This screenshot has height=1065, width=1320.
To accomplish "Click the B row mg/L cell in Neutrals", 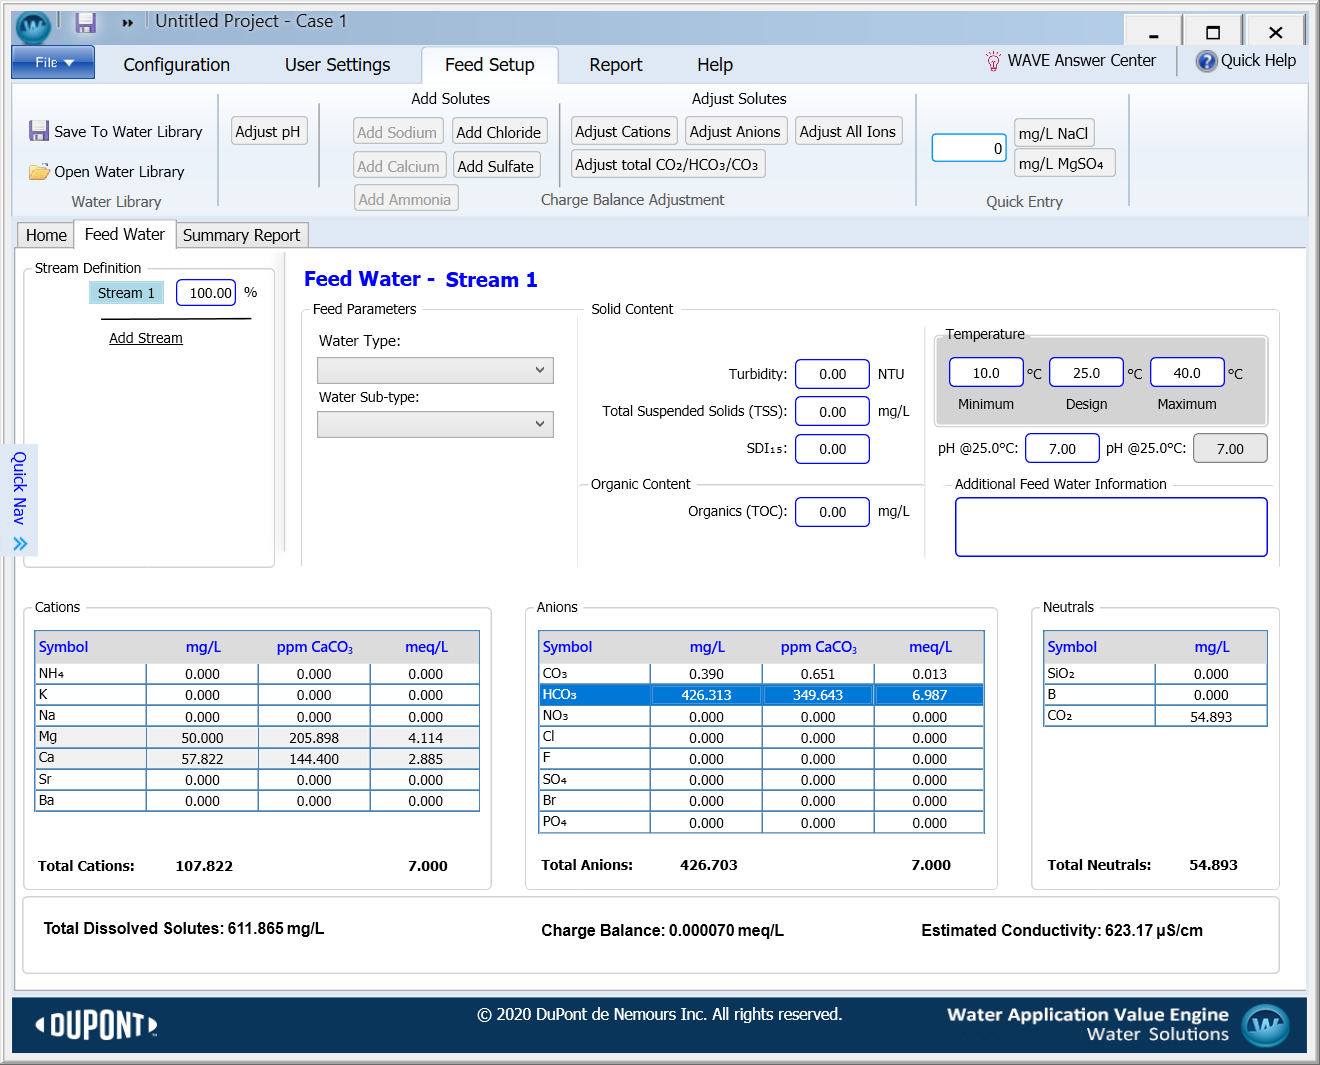I will click(1211, 695).
